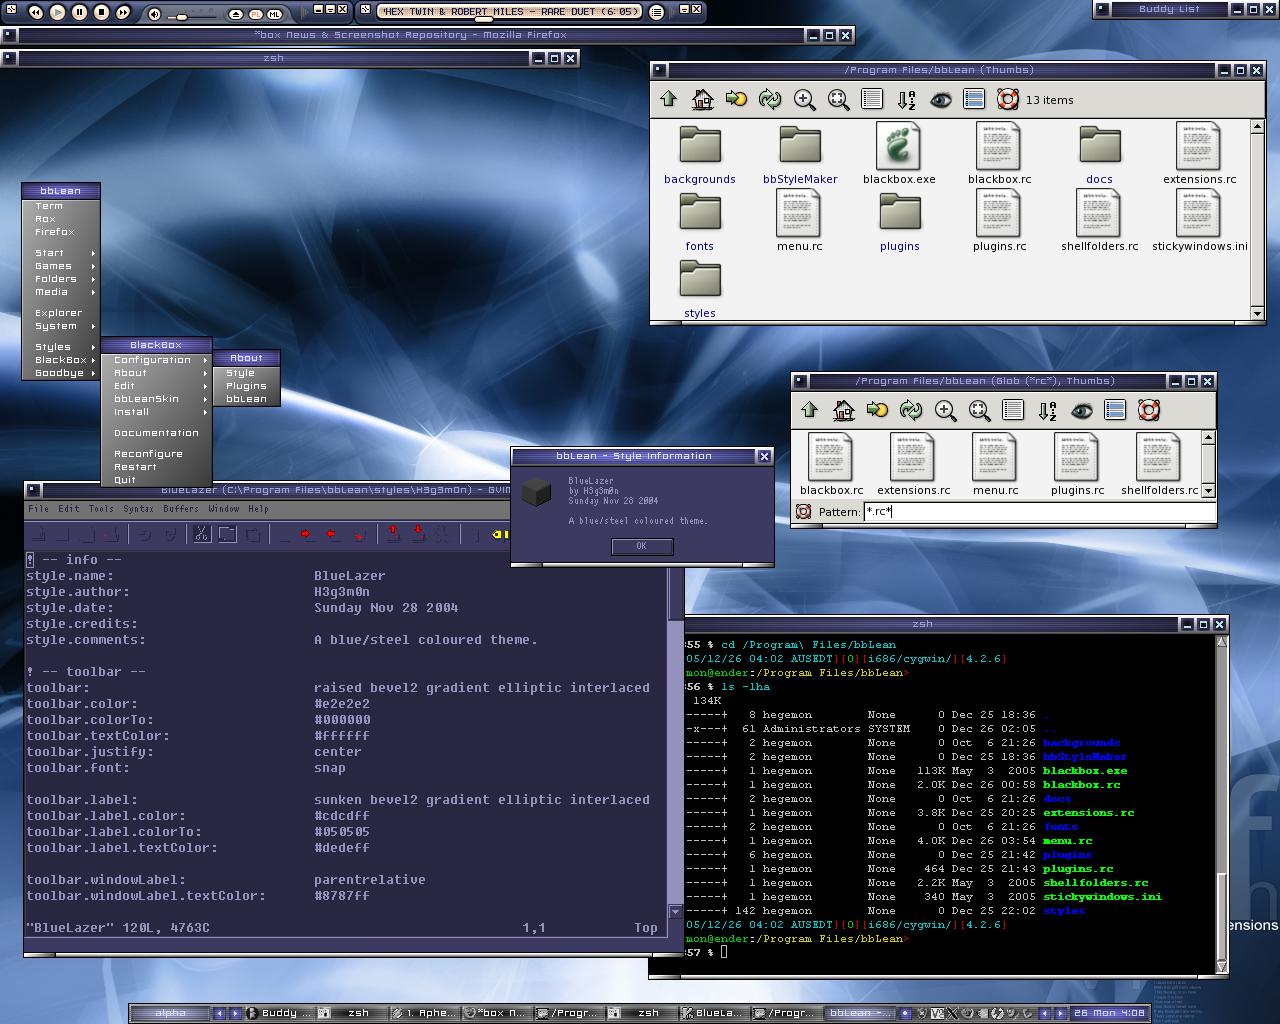1280x1024 pixels.
Task: Click the sort A-Z icon in Thumbs window
Action: click(906, 99)
